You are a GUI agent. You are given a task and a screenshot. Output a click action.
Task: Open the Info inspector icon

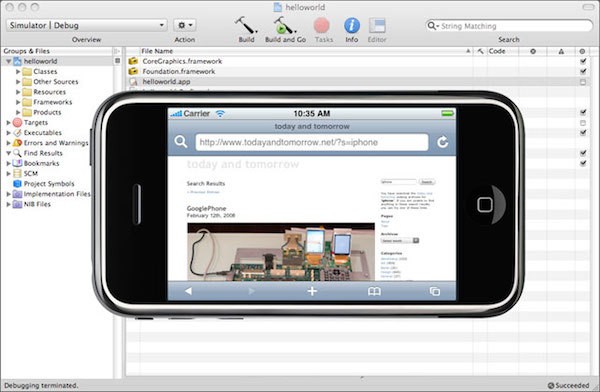(x=352, y=26)
